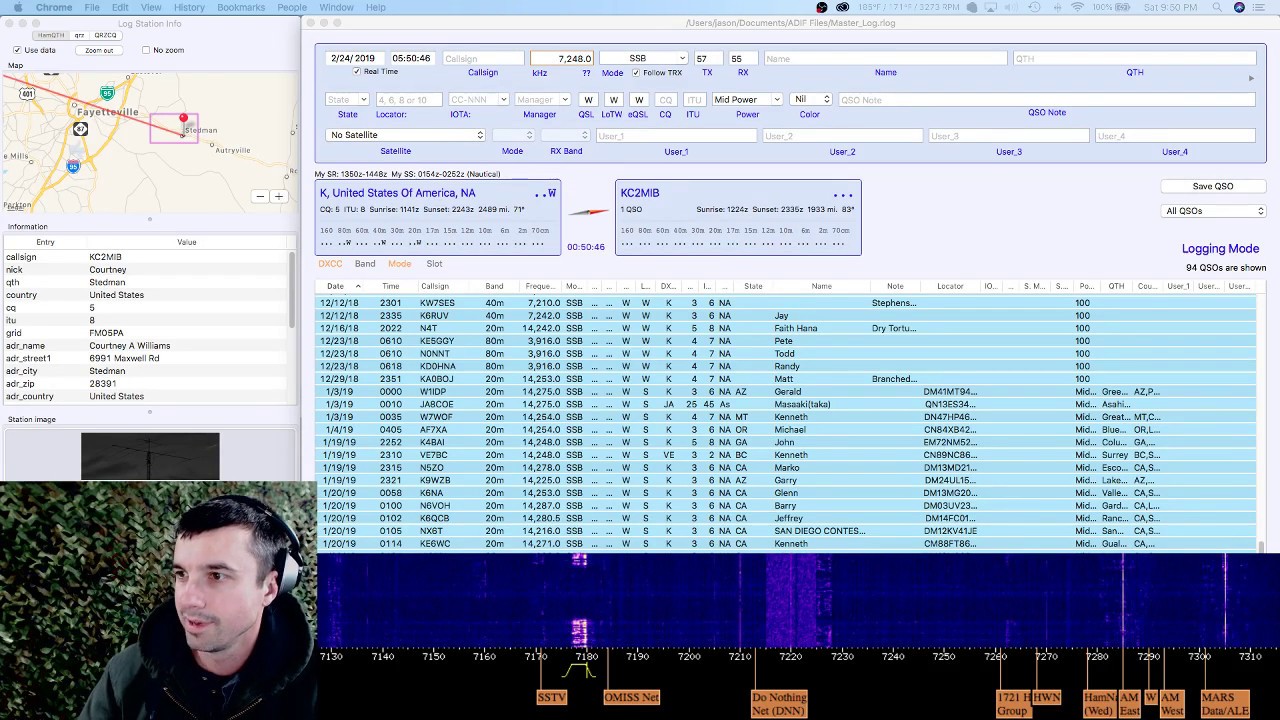Image resolution: width=1280 pixels, height=720 pixels.
Task: Select the QRZCQ lookup tab
Action: point(105,35)
